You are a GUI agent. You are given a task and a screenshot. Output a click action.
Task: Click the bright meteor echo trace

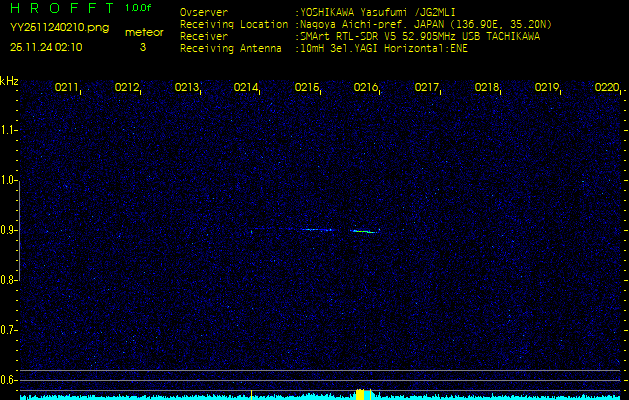[x=364, y=231]
